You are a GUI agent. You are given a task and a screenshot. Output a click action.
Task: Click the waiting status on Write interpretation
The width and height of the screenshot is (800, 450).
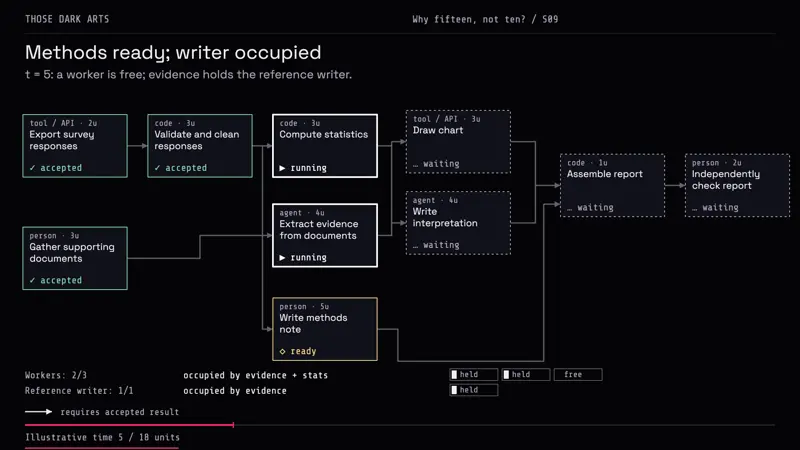436,245
